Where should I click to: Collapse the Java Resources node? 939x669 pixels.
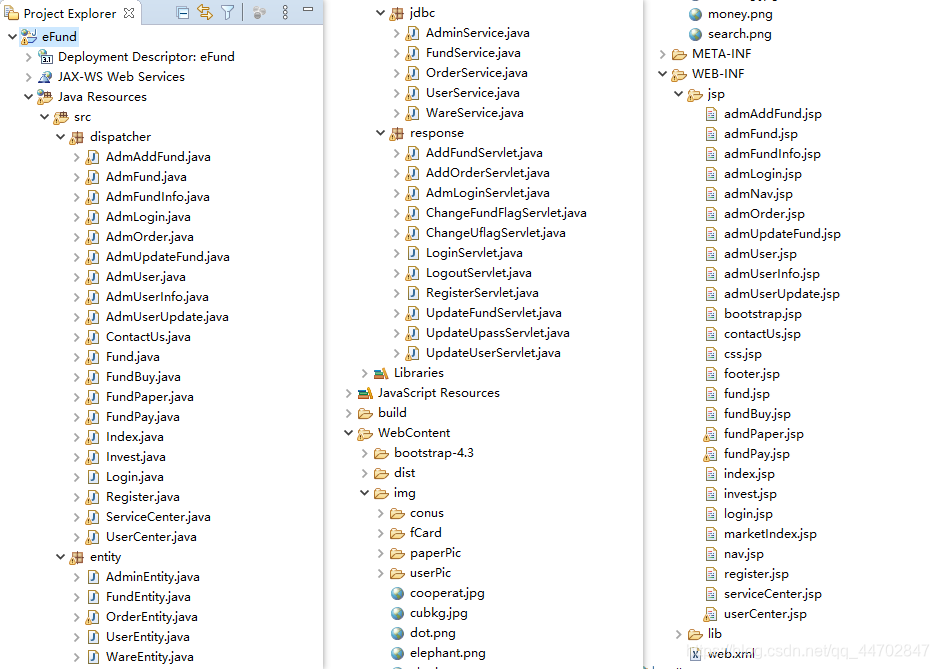coord(28,96)
